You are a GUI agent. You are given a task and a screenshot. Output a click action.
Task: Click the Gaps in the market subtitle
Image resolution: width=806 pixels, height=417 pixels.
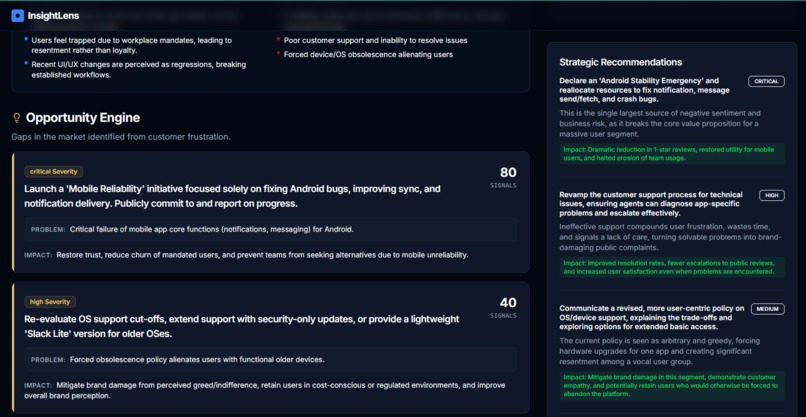pyautogui.click(x=121, y=137)
